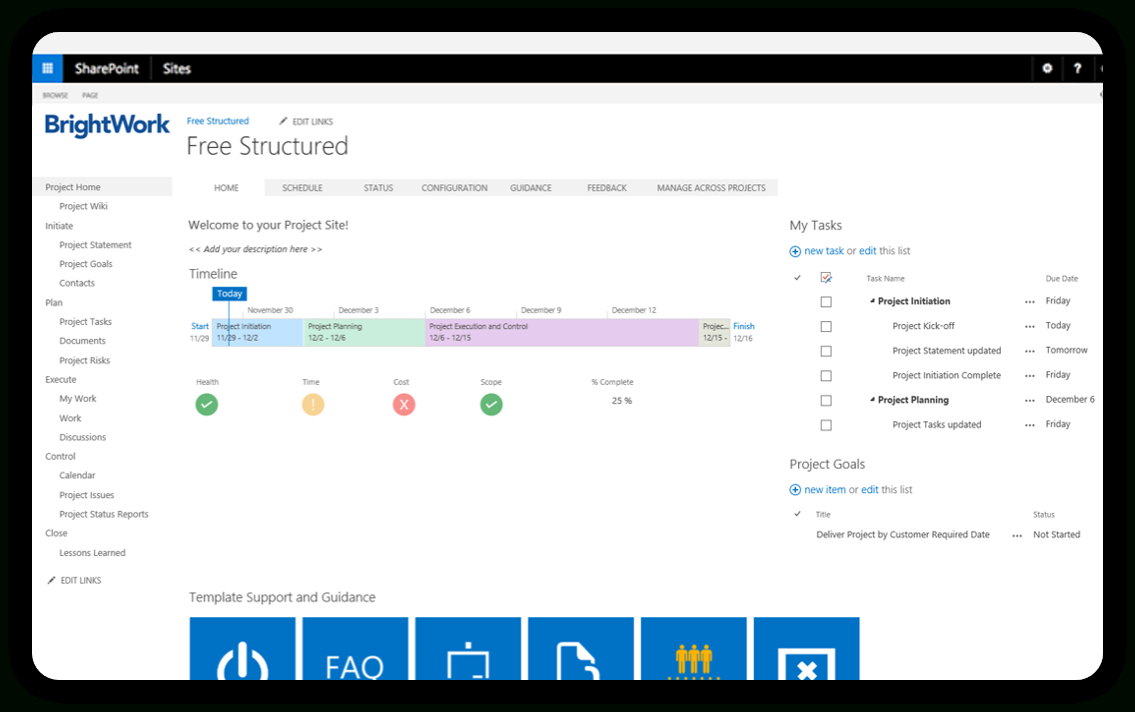This screenshot has width=1135, height=712.
Task: Click the yellow Time warning indicator
Action: (313, 404)
